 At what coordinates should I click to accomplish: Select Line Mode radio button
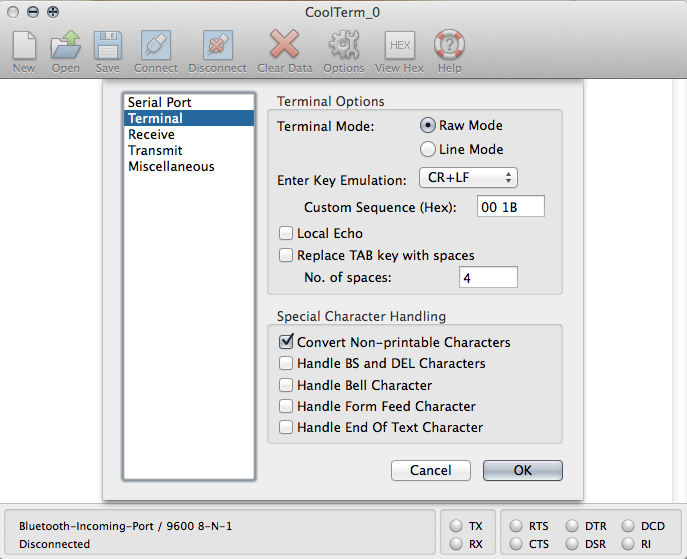[428, 149]
